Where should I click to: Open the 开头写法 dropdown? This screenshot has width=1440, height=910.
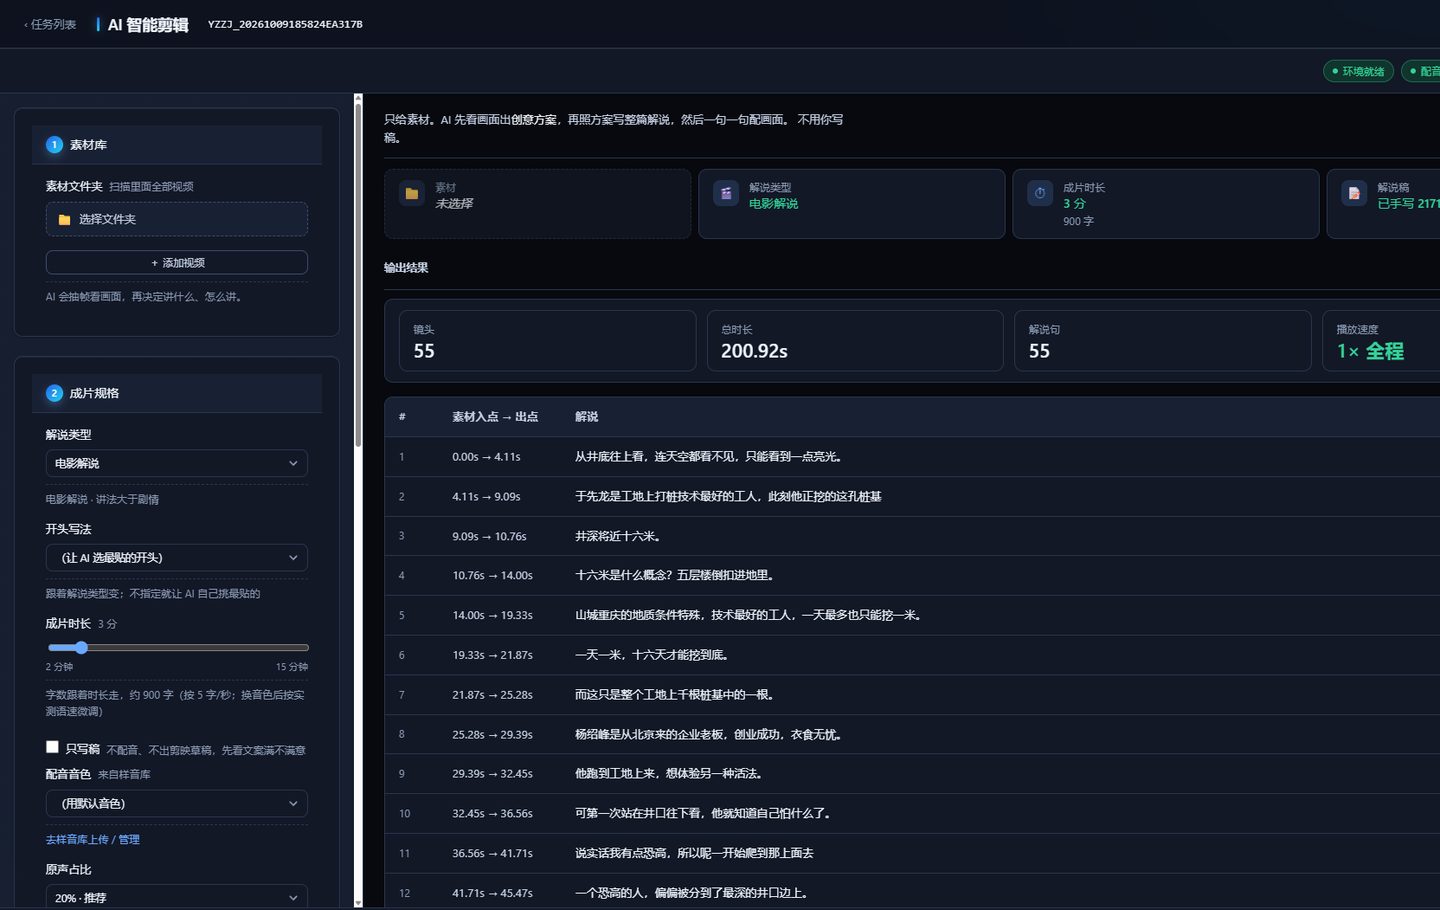[177, 558]
